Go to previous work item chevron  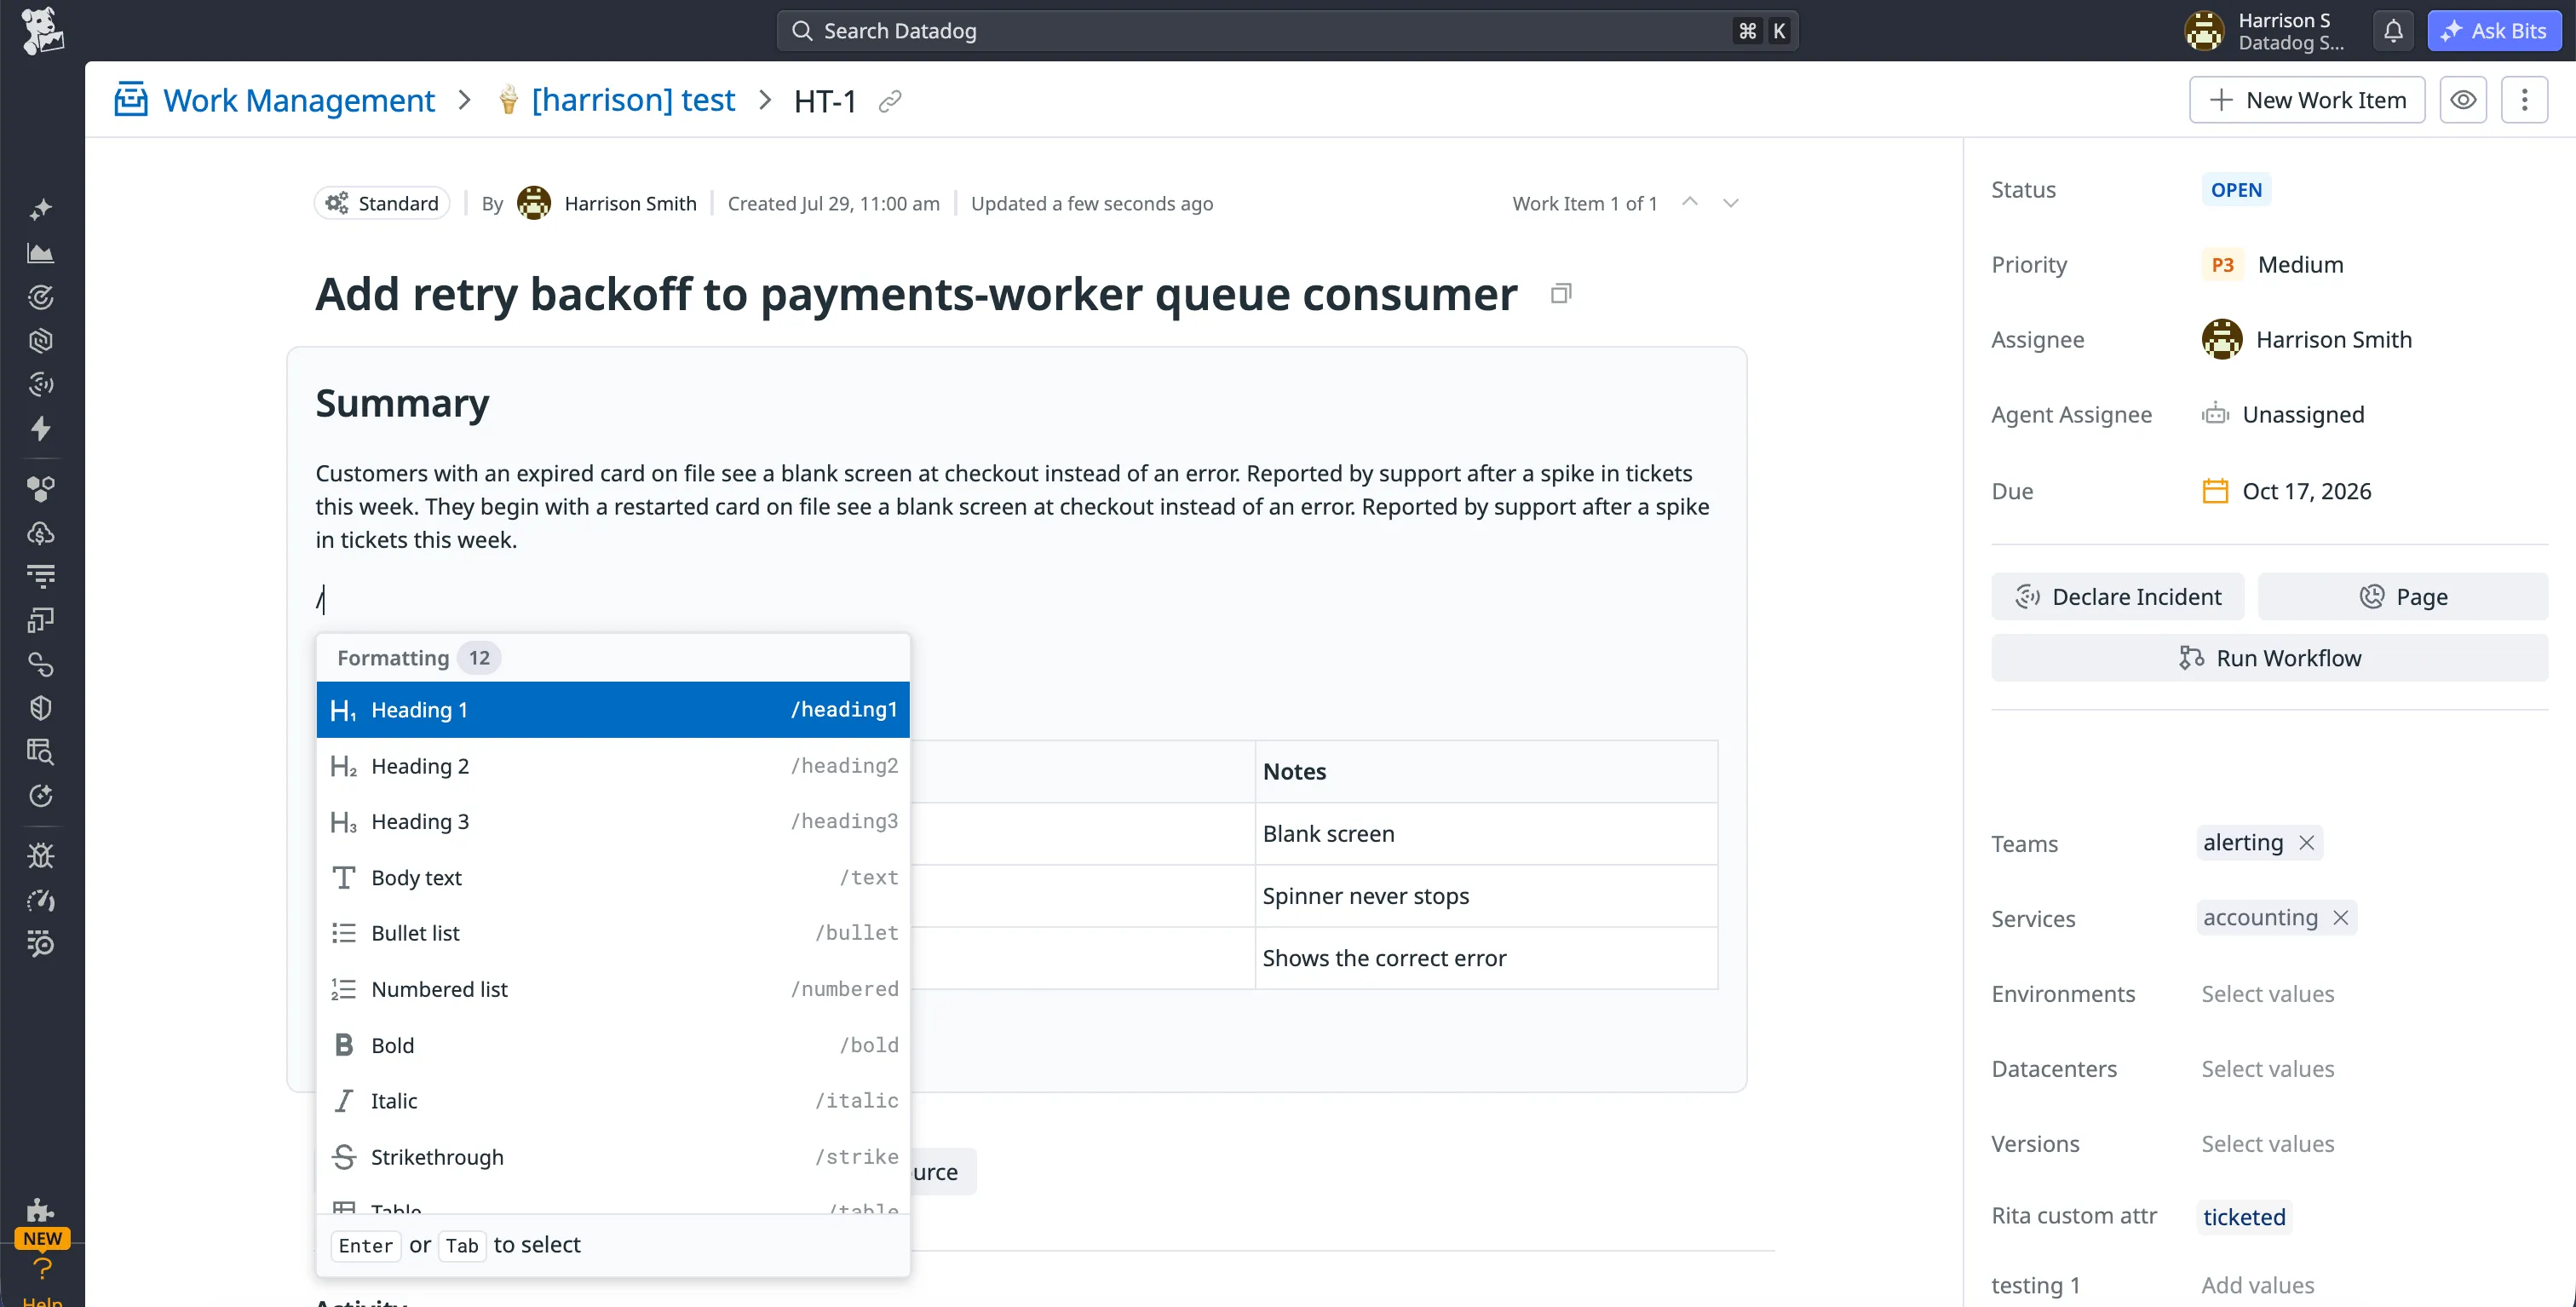point(1690,203)
